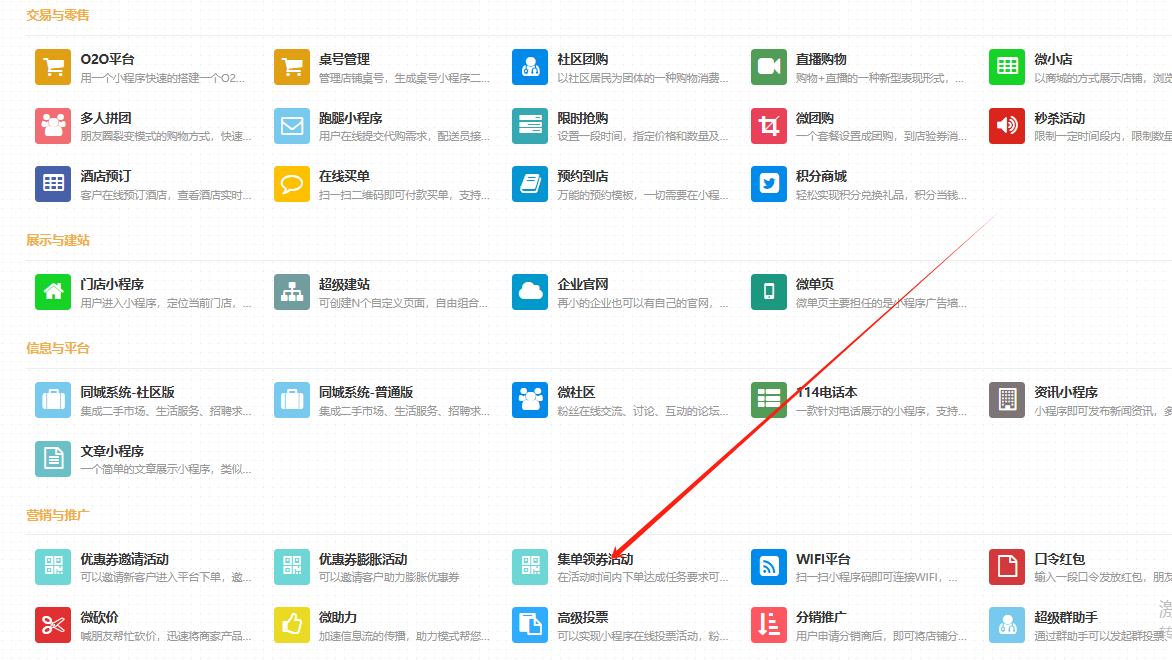Click the 信息与平台 category heading

point(58,348)
